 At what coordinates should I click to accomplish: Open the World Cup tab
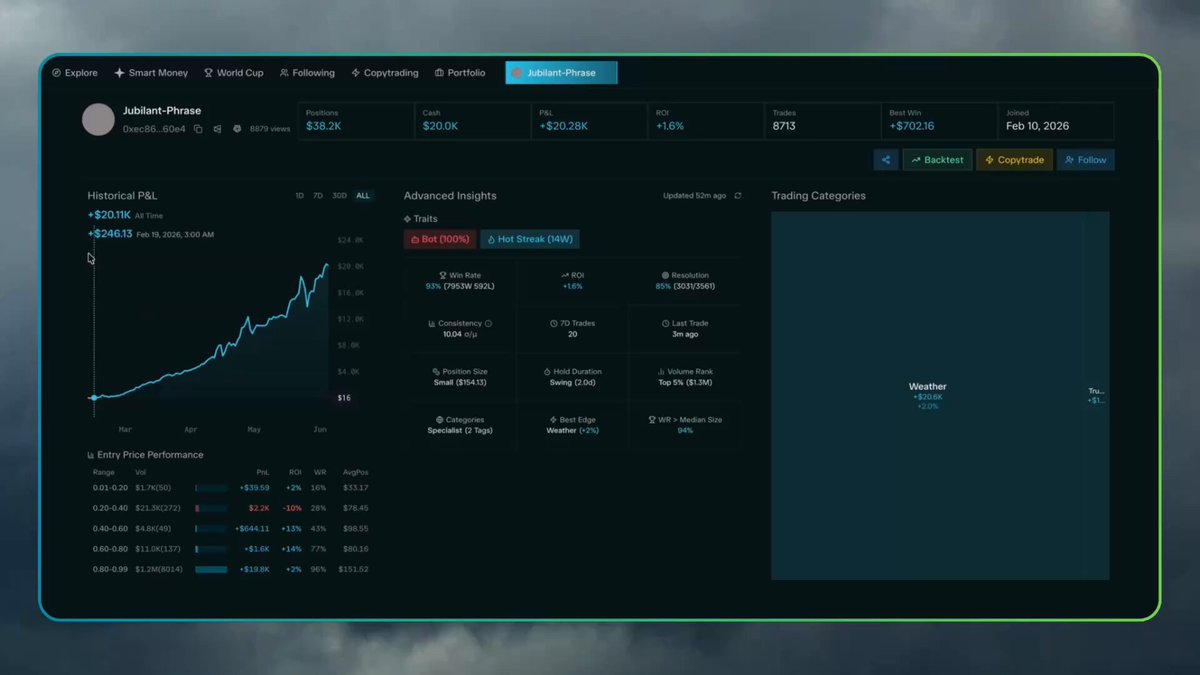pos(234,73)
